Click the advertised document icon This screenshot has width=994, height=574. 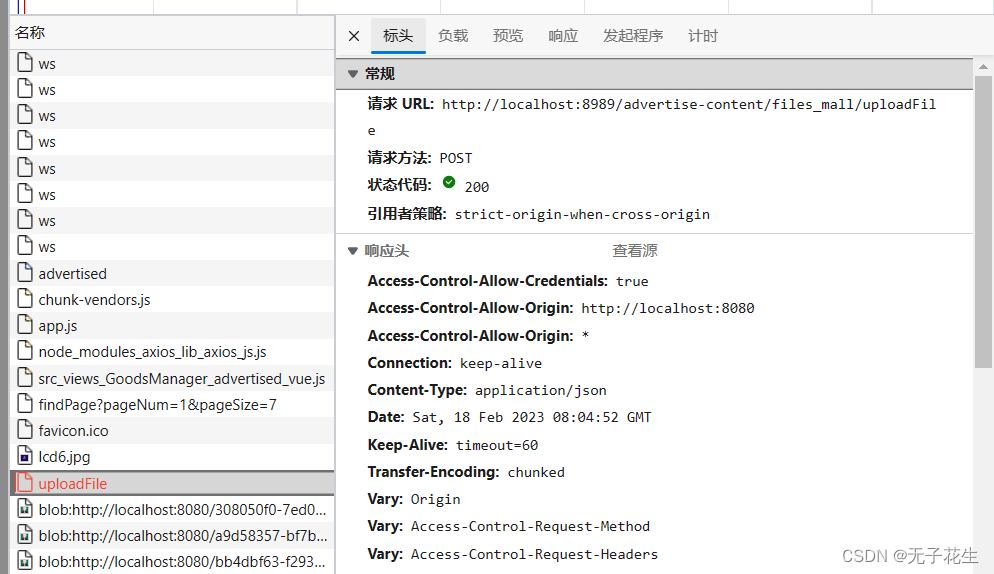tap(25, 272)
